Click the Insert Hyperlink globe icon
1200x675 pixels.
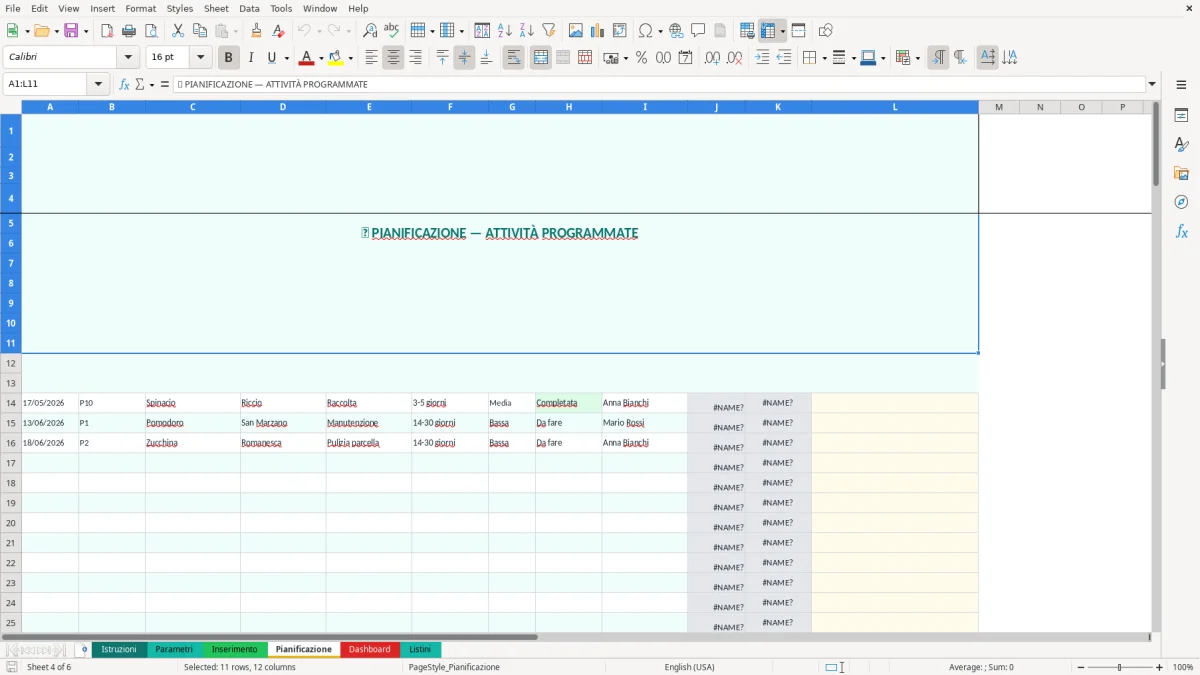[x=676, y=30]
